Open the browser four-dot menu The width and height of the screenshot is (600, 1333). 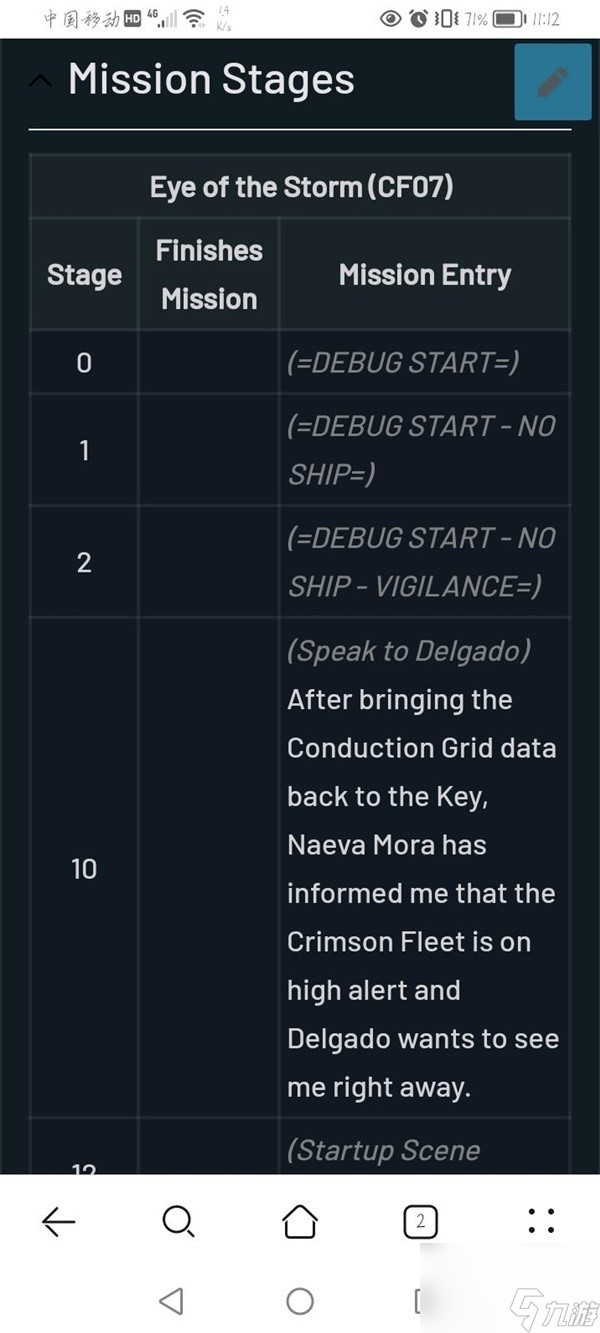[x=541, y=1221]
